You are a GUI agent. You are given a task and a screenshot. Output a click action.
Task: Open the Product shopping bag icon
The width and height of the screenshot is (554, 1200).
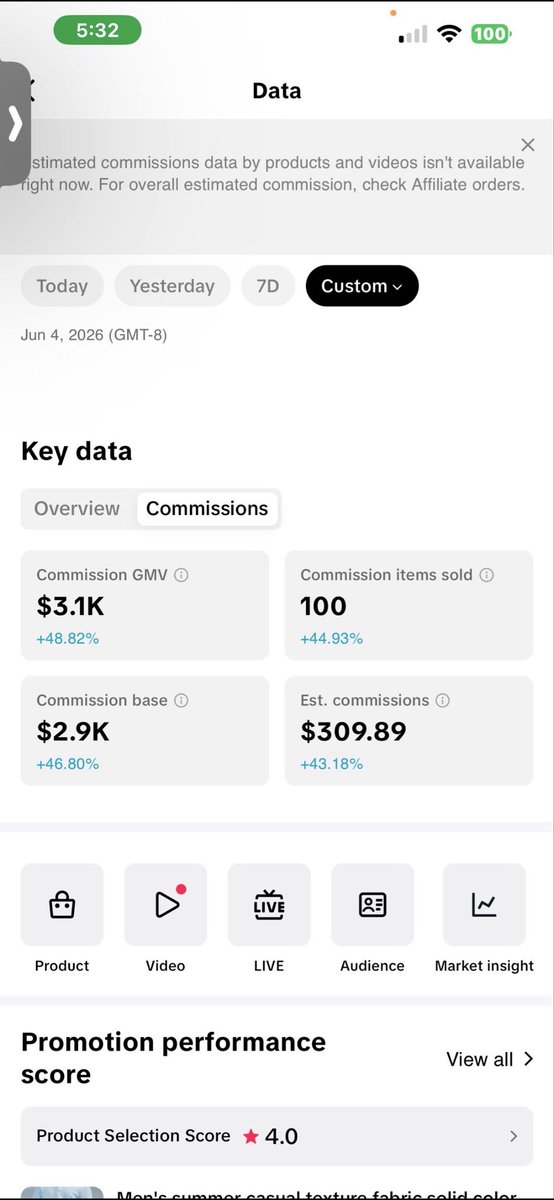tap(62, 905)
